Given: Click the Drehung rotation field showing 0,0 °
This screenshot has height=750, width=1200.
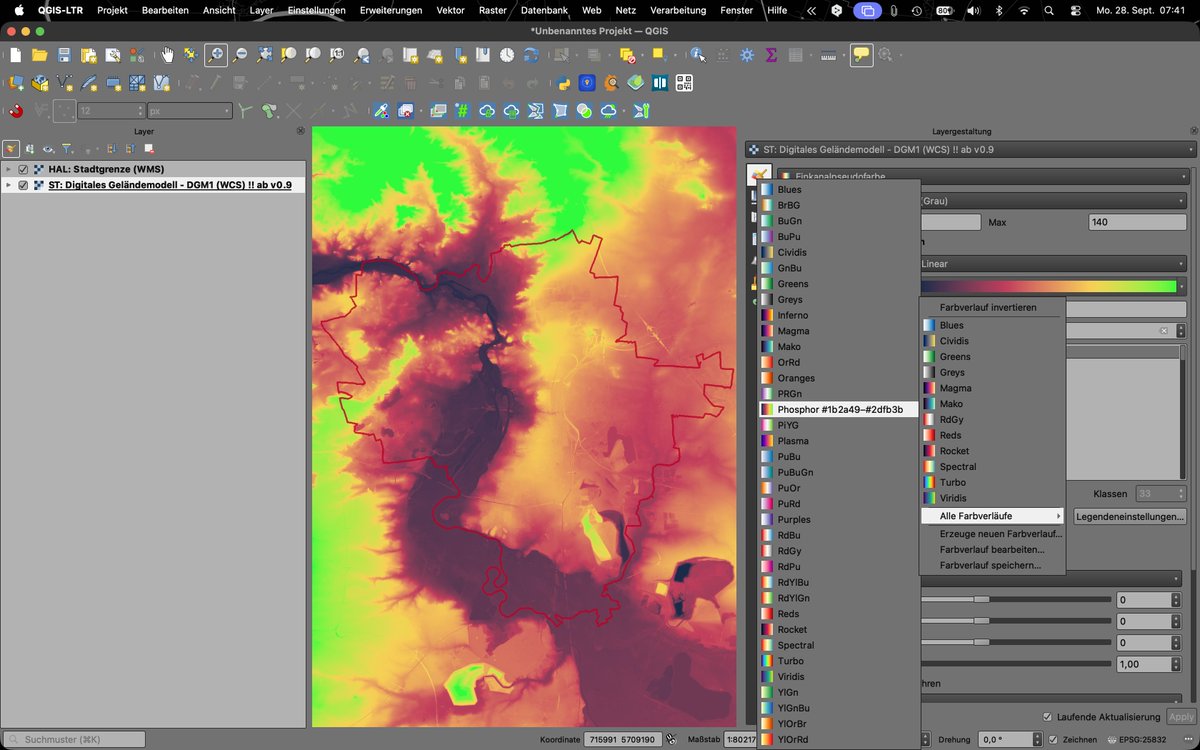Looking at the screenshot, I should pos(1012,740).
